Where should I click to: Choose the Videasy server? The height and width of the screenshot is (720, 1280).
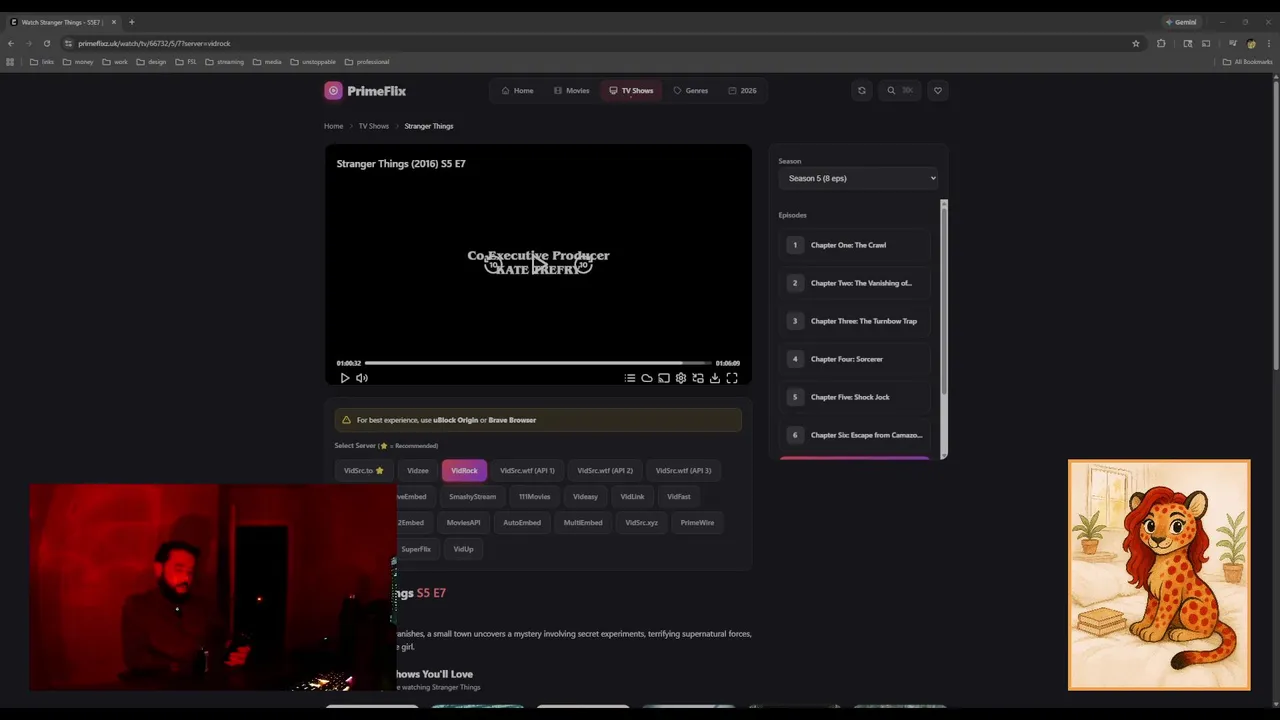coord(585,496)
